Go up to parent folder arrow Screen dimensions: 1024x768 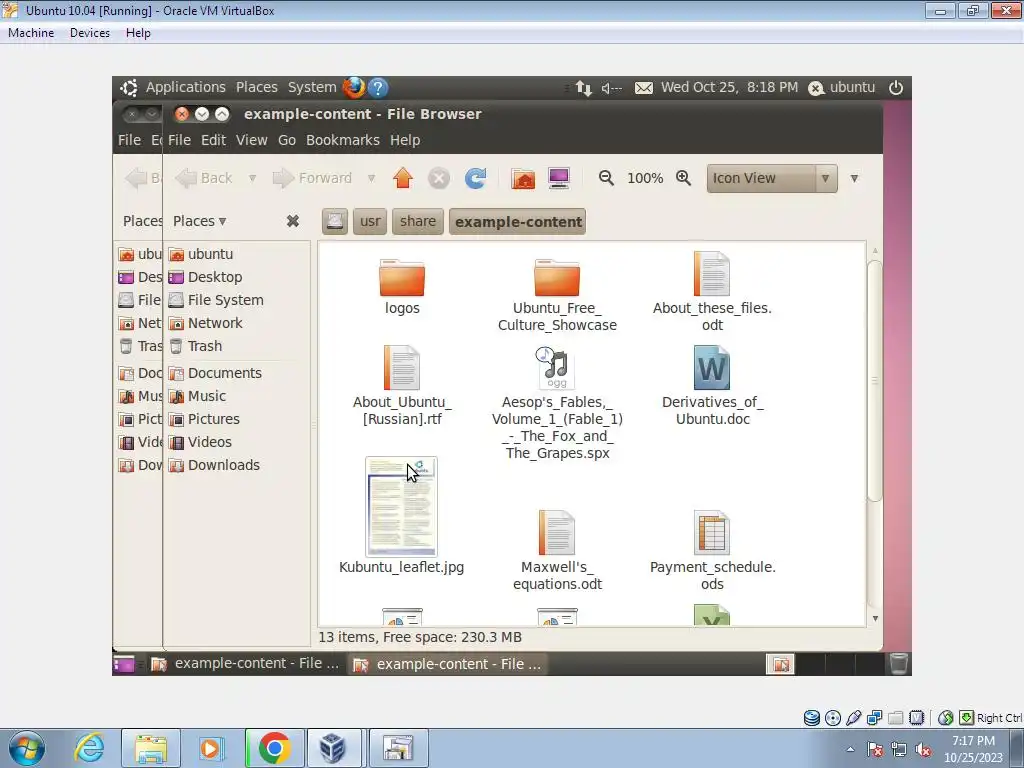tap(403, 178)
